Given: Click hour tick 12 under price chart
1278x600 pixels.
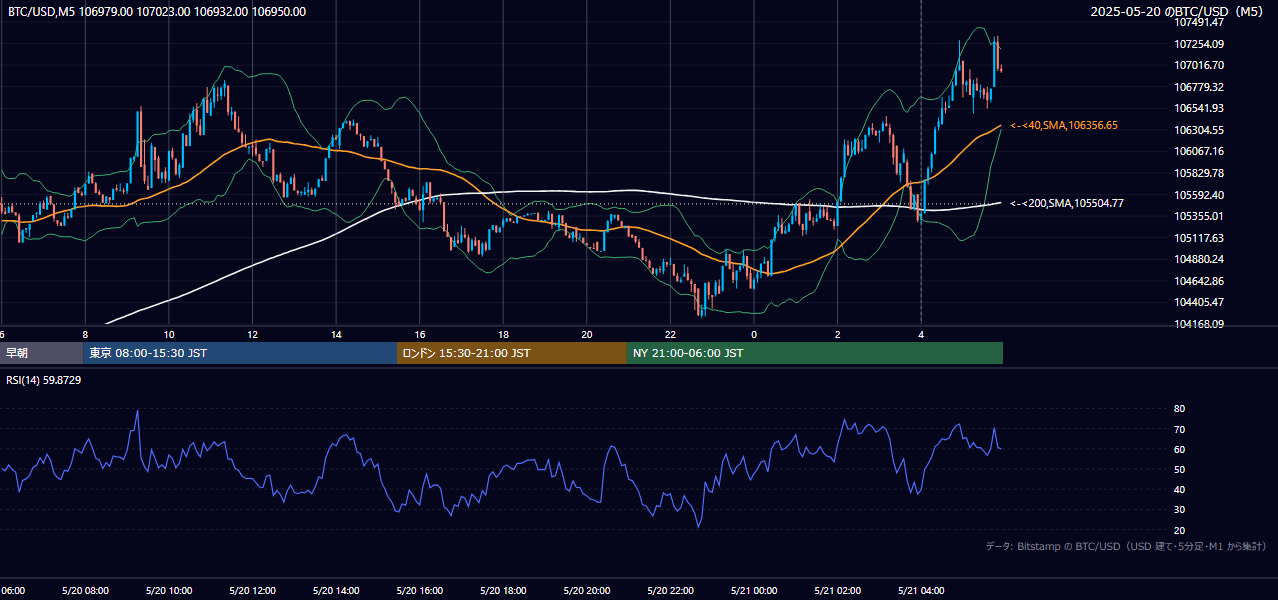Looking at the screenshot, I should click(253, 334).
